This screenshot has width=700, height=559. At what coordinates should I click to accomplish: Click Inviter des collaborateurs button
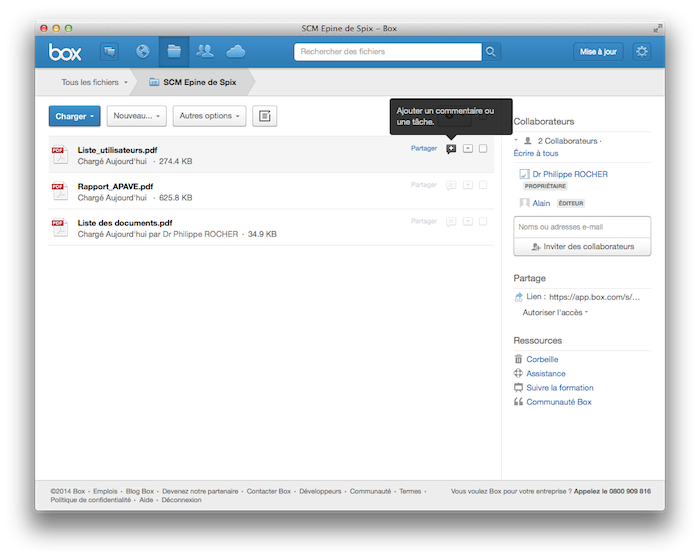click(x=582, y=246)
